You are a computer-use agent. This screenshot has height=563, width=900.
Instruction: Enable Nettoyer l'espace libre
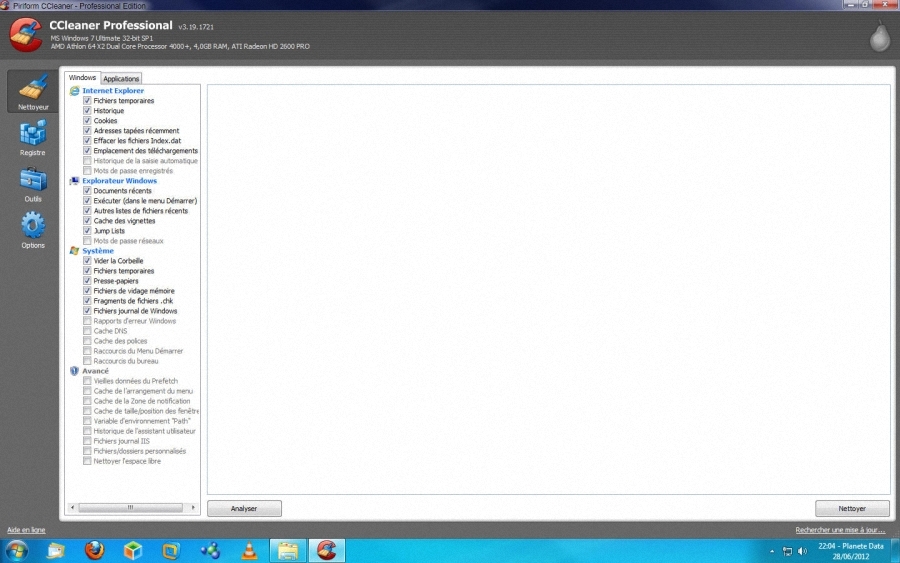click(x=87, y=461)
